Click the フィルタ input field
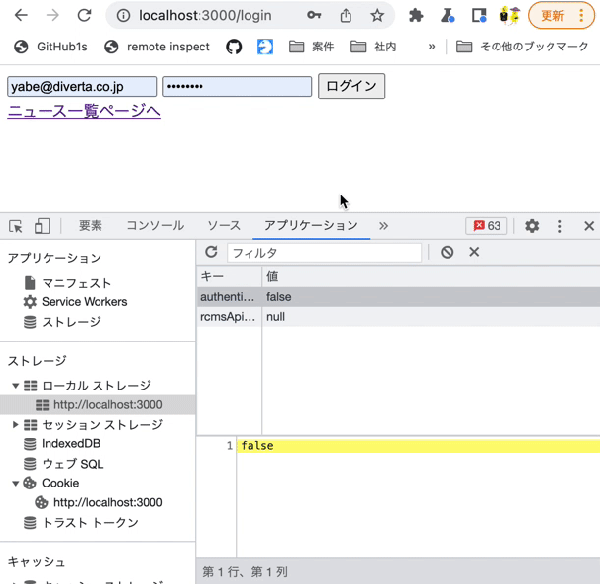Viewport: 600px width, 584px height. [x=324, y=253]
